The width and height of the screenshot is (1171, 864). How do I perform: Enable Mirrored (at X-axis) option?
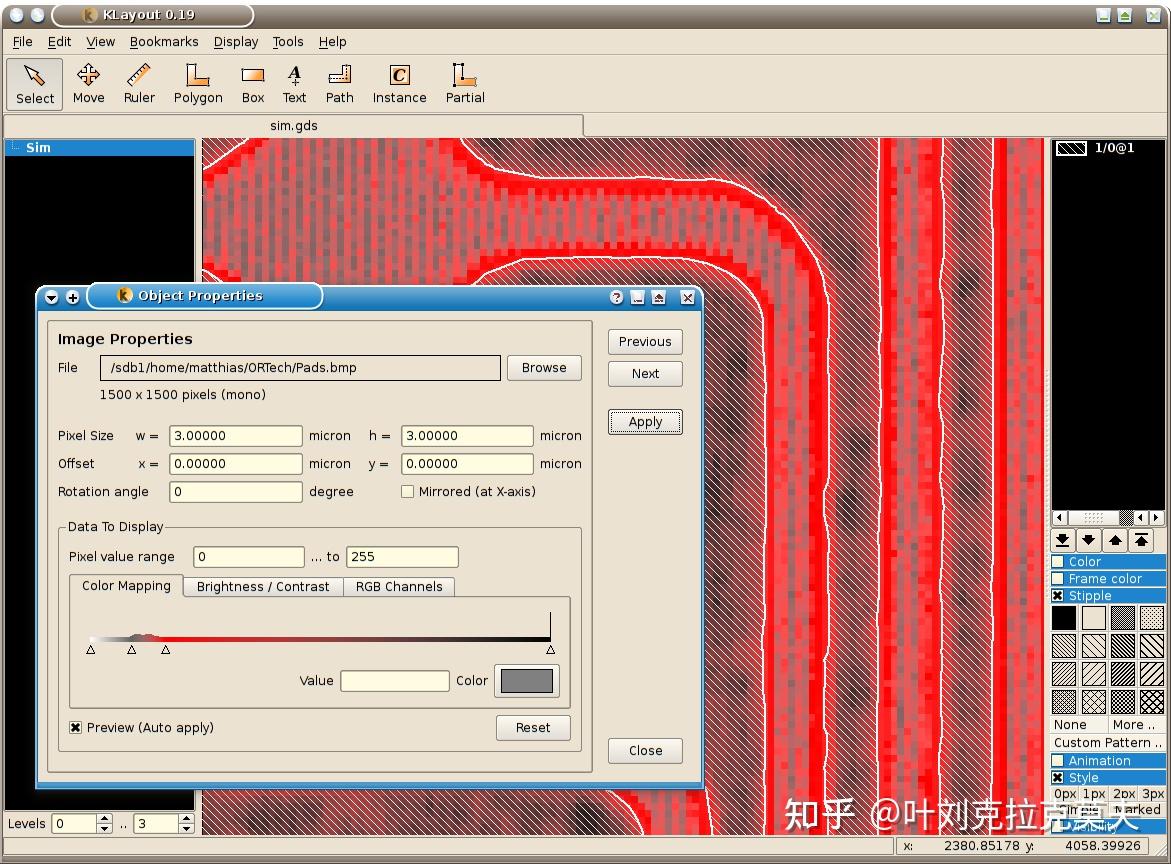tap(408, 491)
